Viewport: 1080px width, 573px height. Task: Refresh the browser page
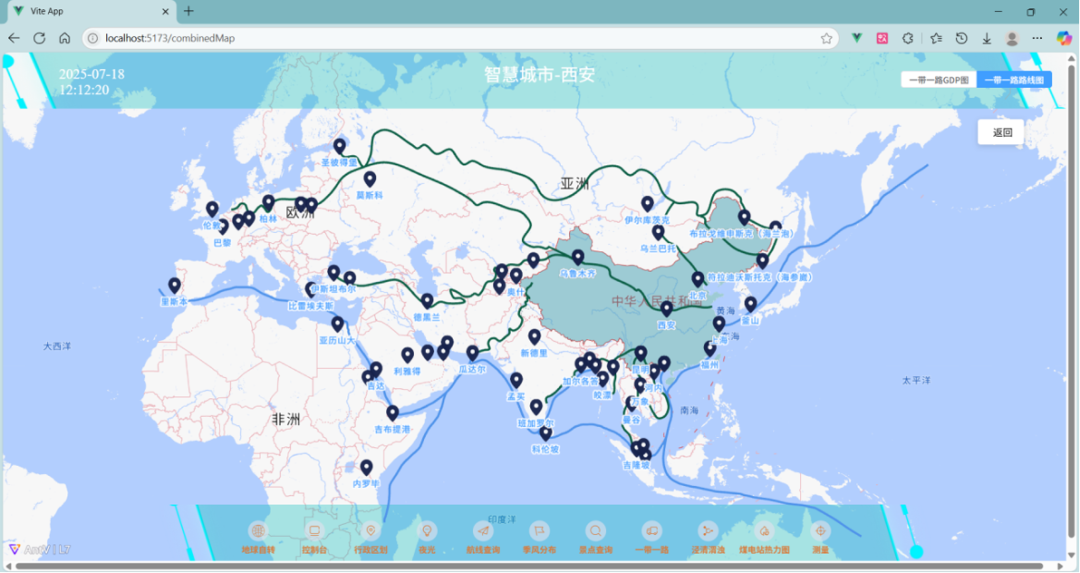click(x=39, y=39)
